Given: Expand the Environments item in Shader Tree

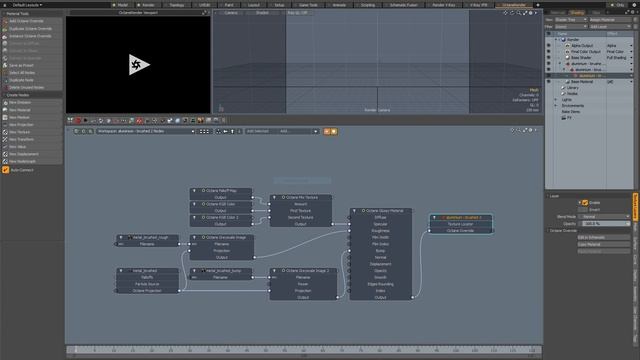Looking at the screenshot, I should [x=556, y=106].
